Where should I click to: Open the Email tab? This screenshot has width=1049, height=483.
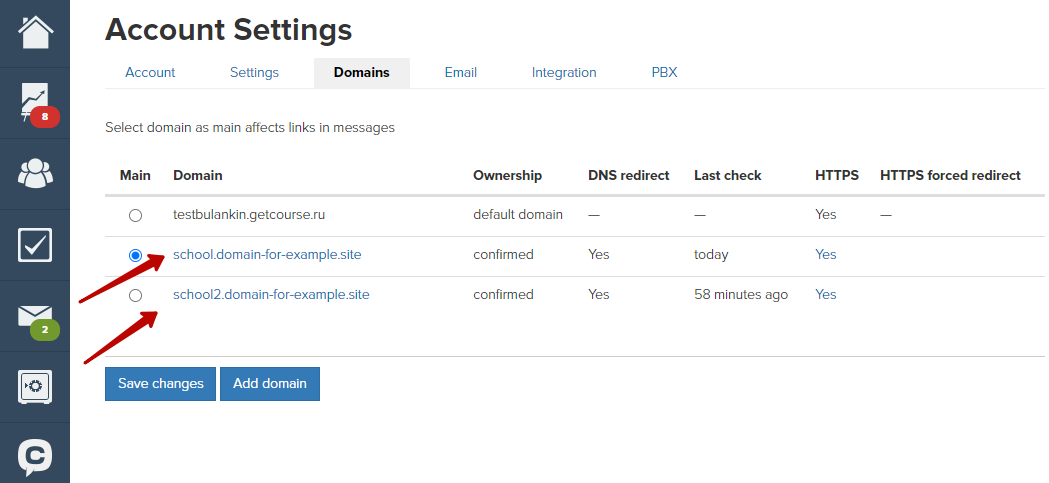460,72
